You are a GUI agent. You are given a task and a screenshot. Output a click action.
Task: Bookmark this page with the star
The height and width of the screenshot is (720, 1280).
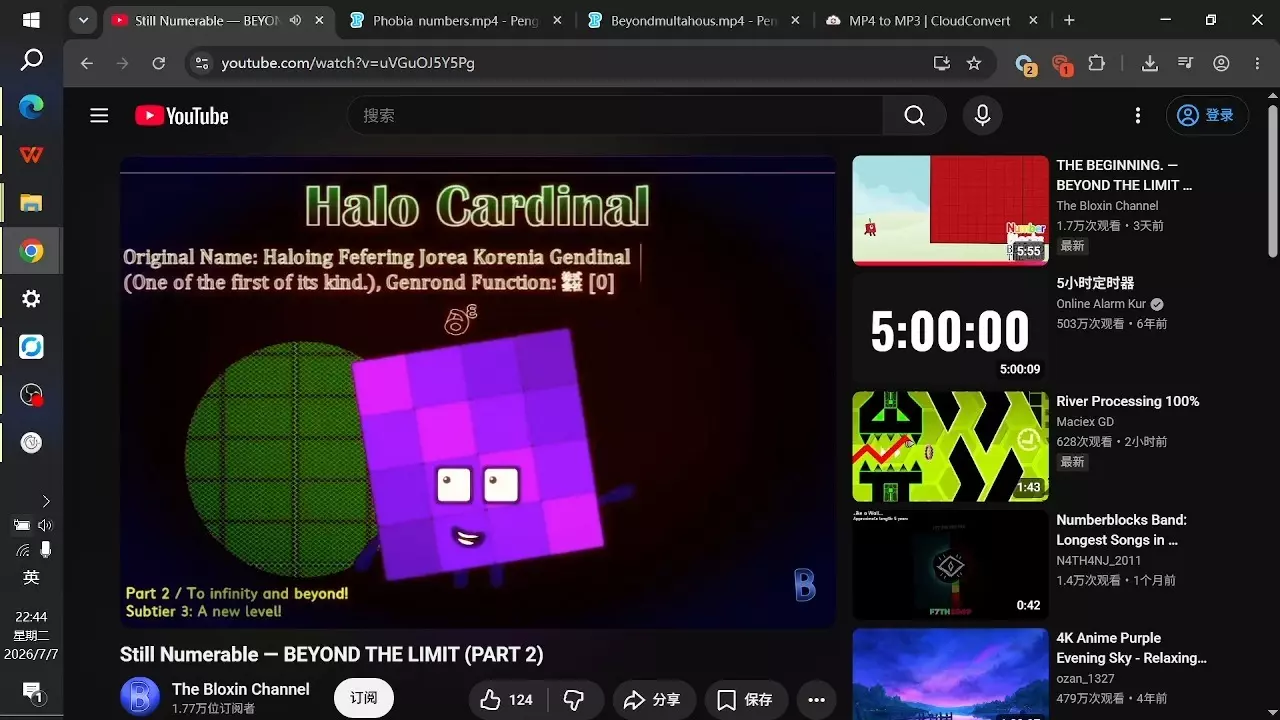(x=974, y=63)
